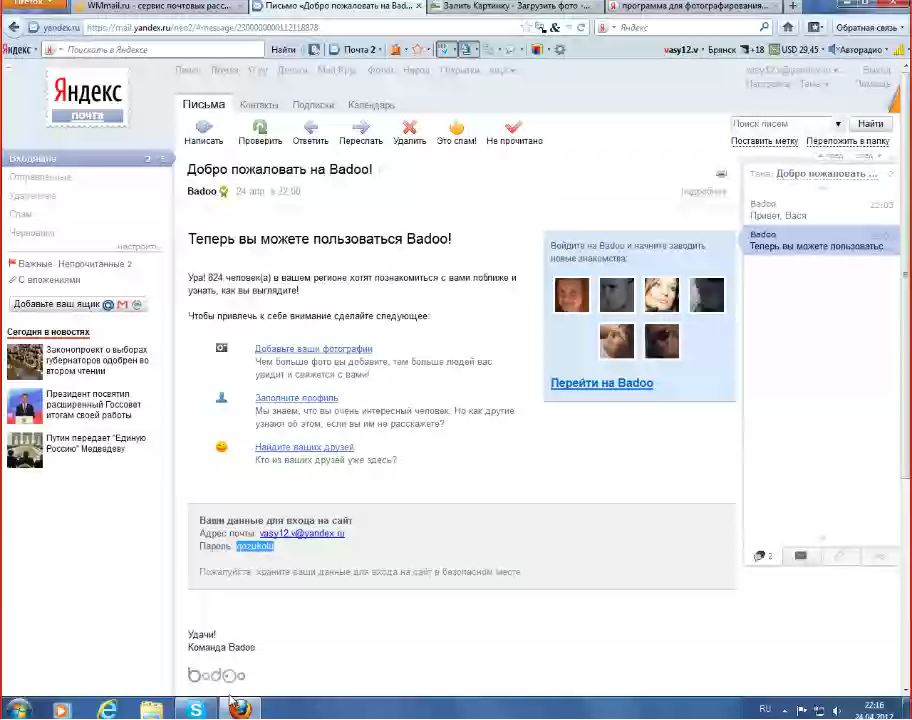Image resolution: width=912 pixels, height=720 pixels.
Task: Open the browser home page icon
Action: (788, 27)
